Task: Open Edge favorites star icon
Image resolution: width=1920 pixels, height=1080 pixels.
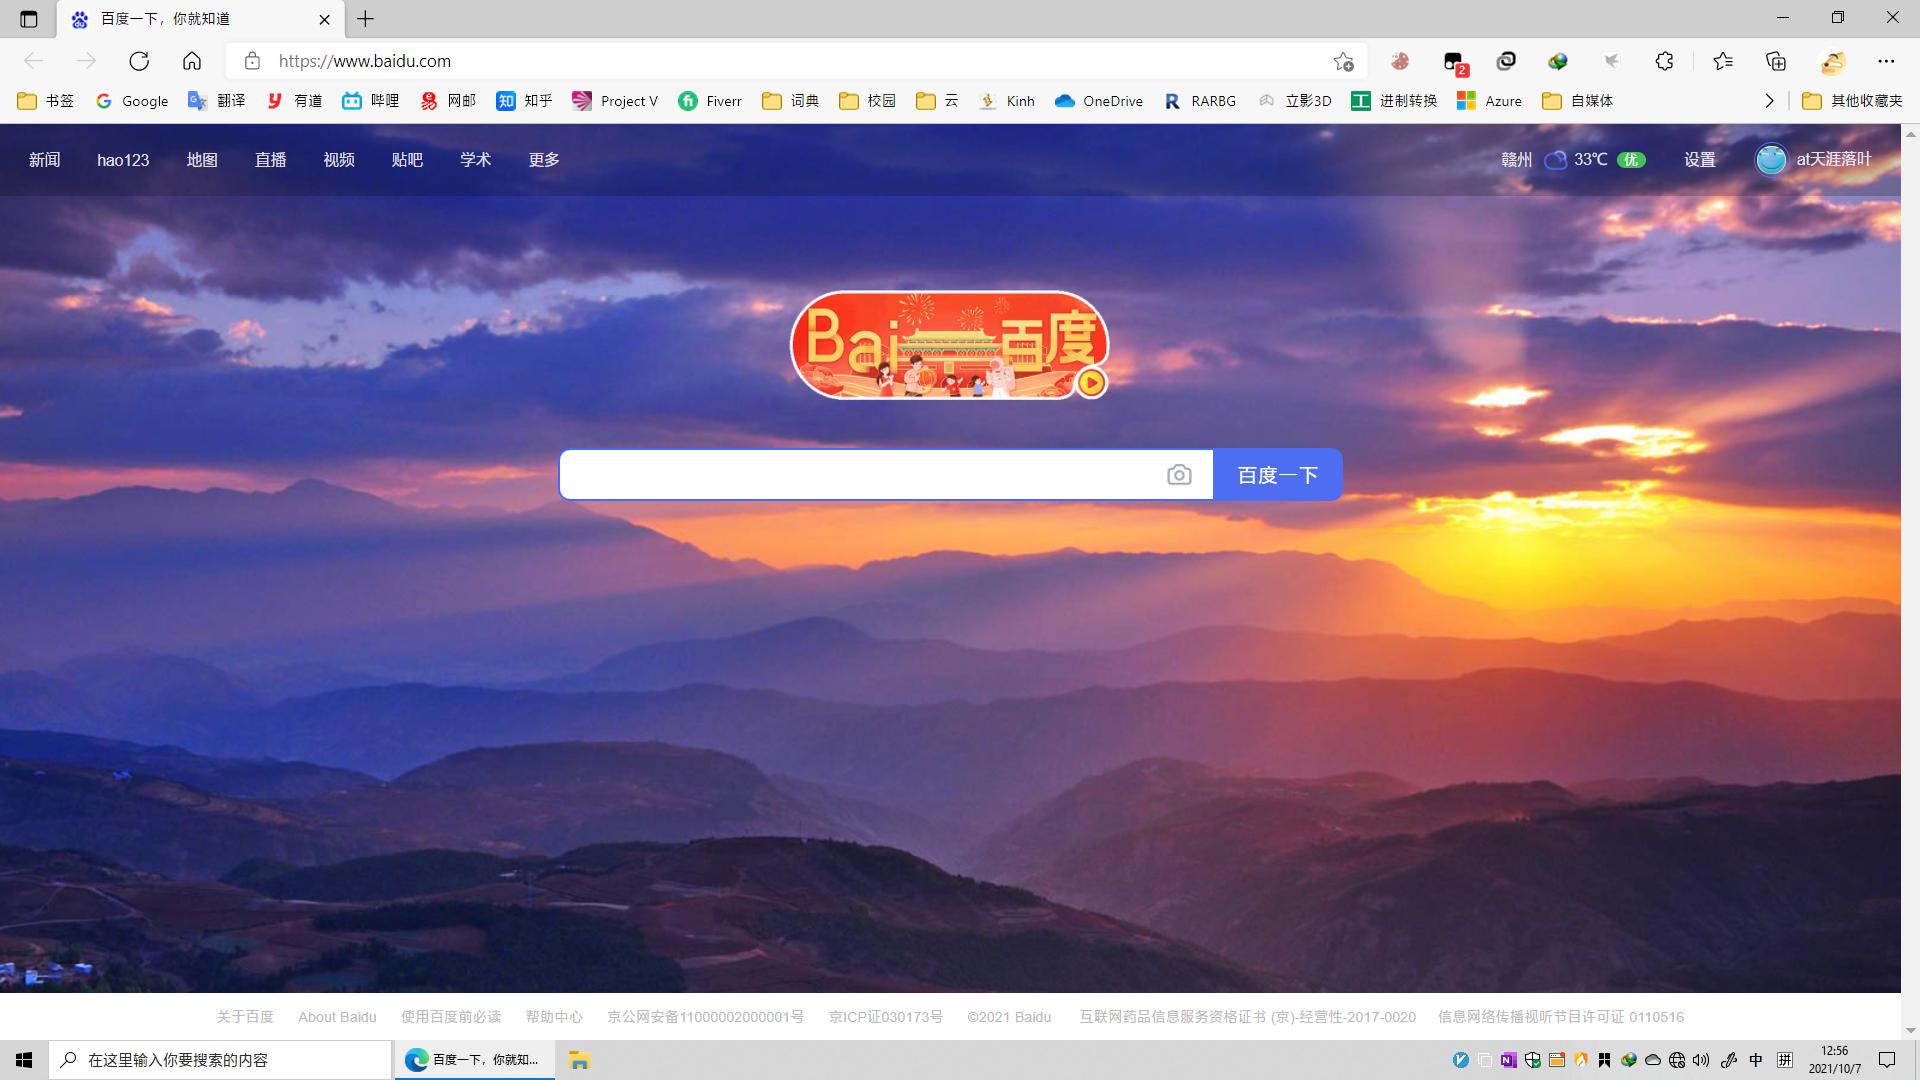Action: pyautogui.click(x=1722, y=61)
